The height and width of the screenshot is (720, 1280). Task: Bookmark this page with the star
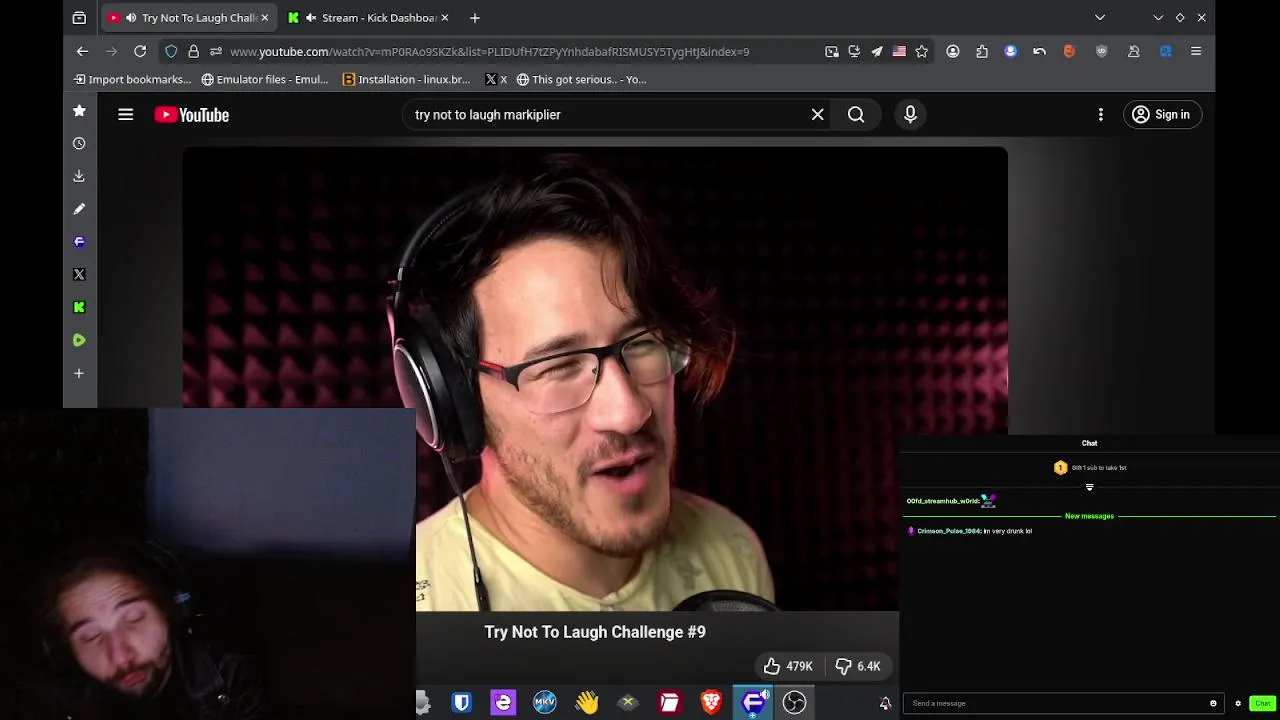click(x=922, y=51)
